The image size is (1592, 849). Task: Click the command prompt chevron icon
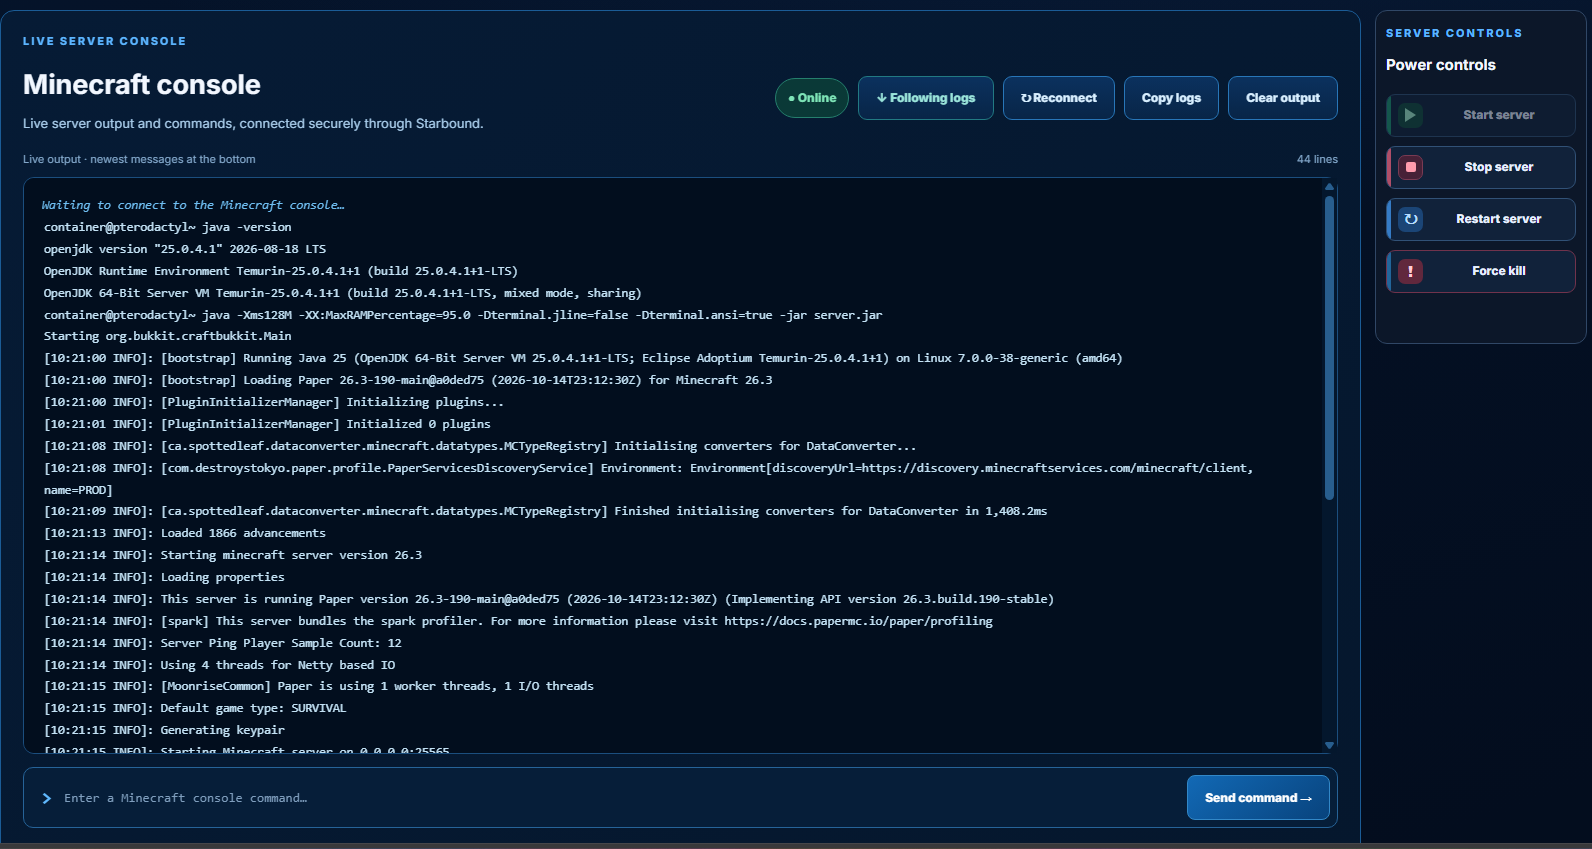point(47,798)
